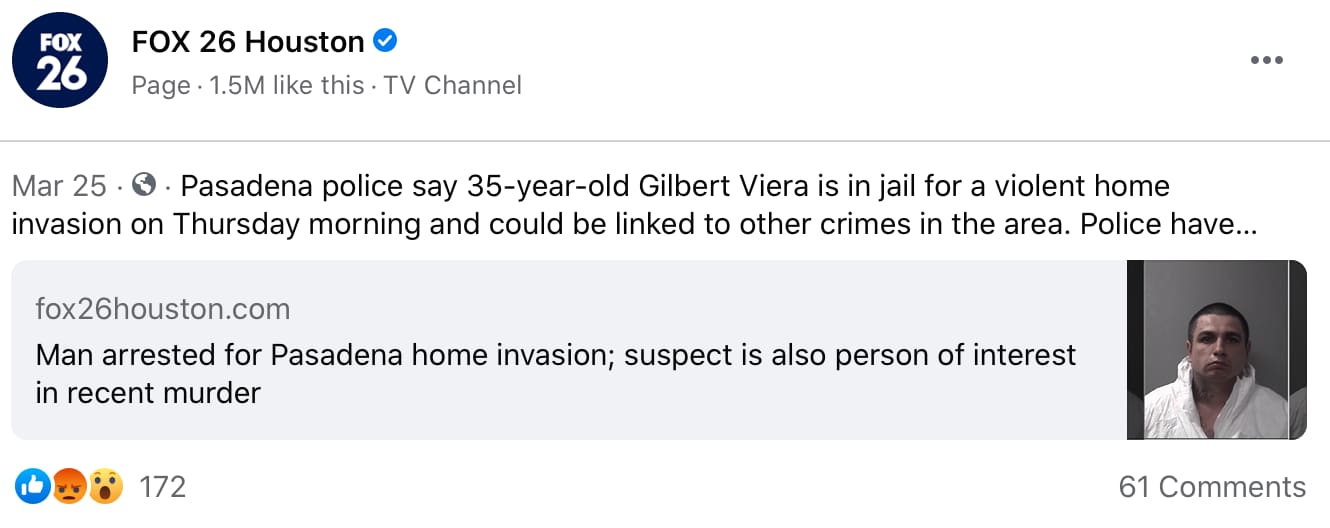View the 172 reactions count
This screenshot has height=528, width=1330.
pos(162,487)
